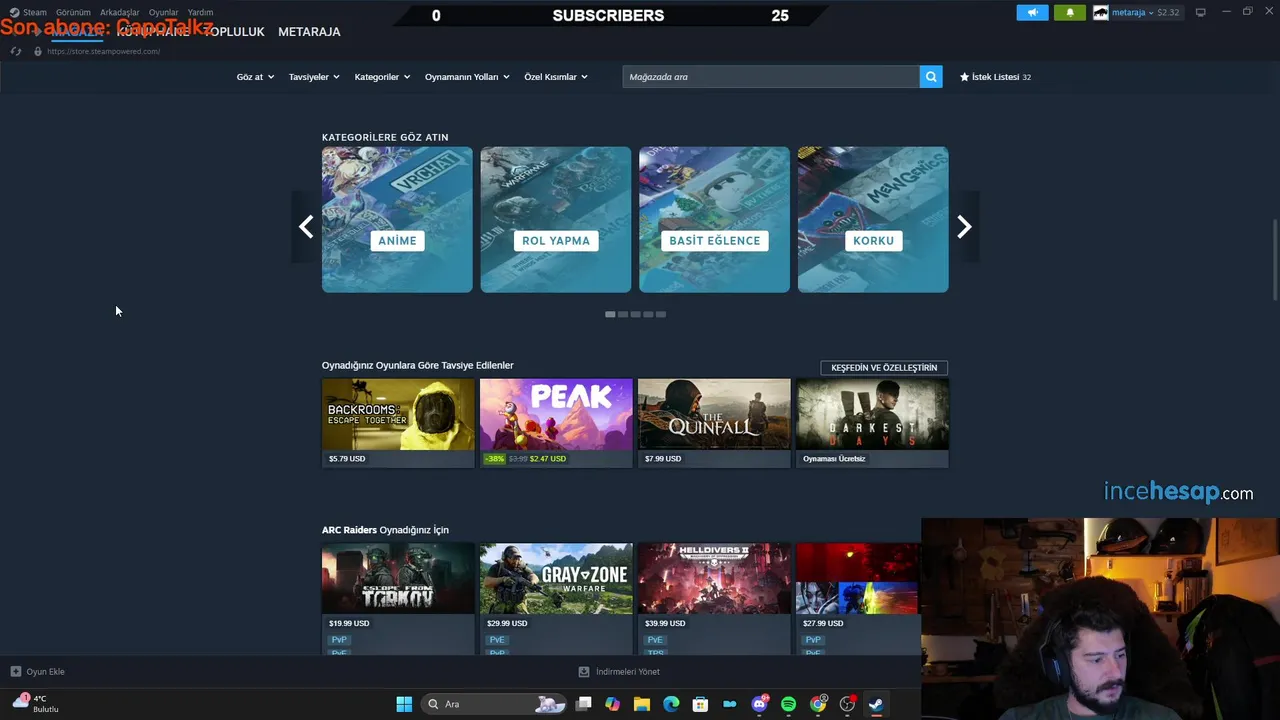The image size is (1280, 720).
Task: Expand the Özel Kısımlar dropdown
Action: 556,77
